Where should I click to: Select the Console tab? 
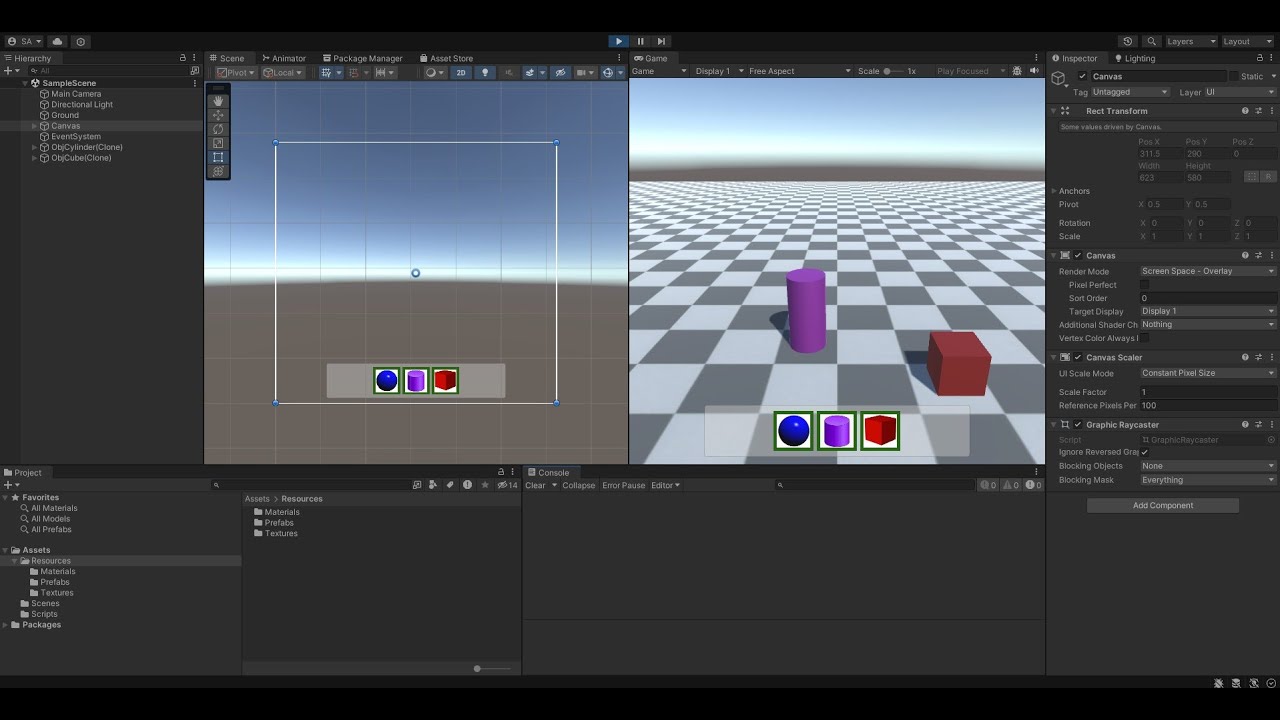click(x=548, y=472)
